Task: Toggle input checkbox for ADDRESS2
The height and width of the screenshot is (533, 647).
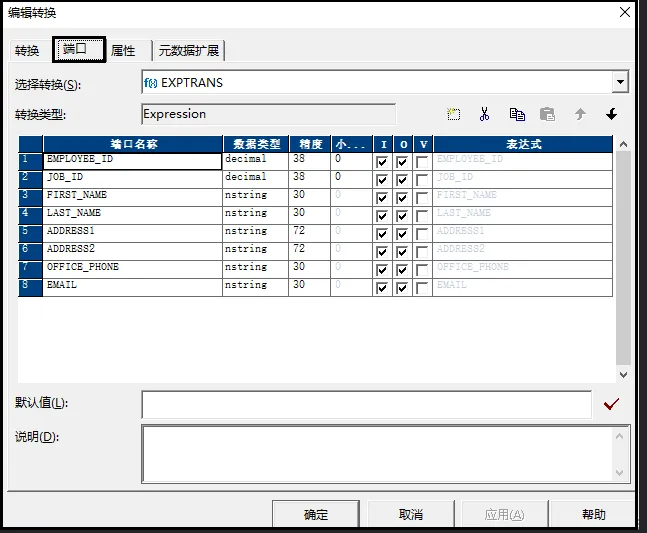Action: pos(382,252)
